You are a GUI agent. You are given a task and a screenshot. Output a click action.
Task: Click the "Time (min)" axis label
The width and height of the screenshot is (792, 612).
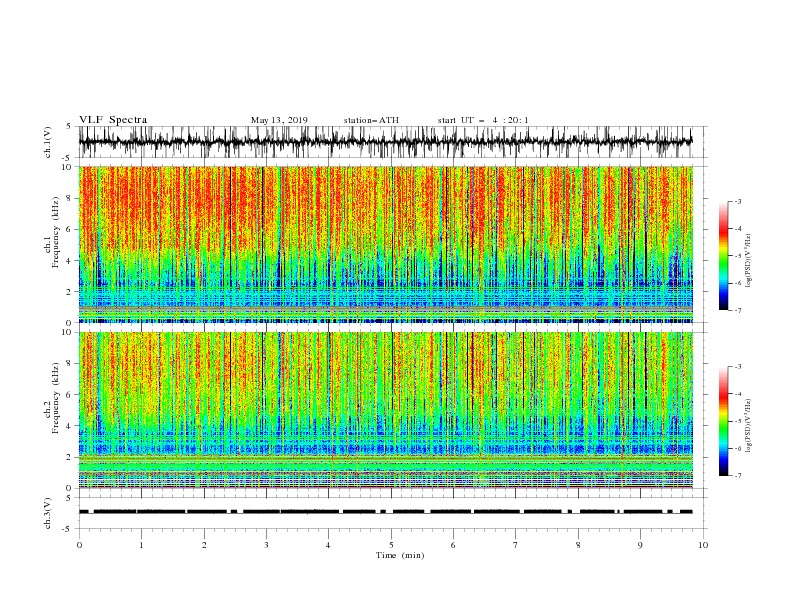pyautogui.click(x=400, y=555)
